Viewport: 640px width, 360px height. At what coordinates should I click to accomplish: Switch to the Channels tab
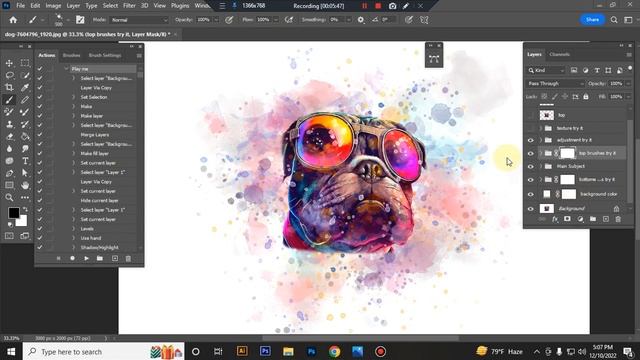point(559,54)
